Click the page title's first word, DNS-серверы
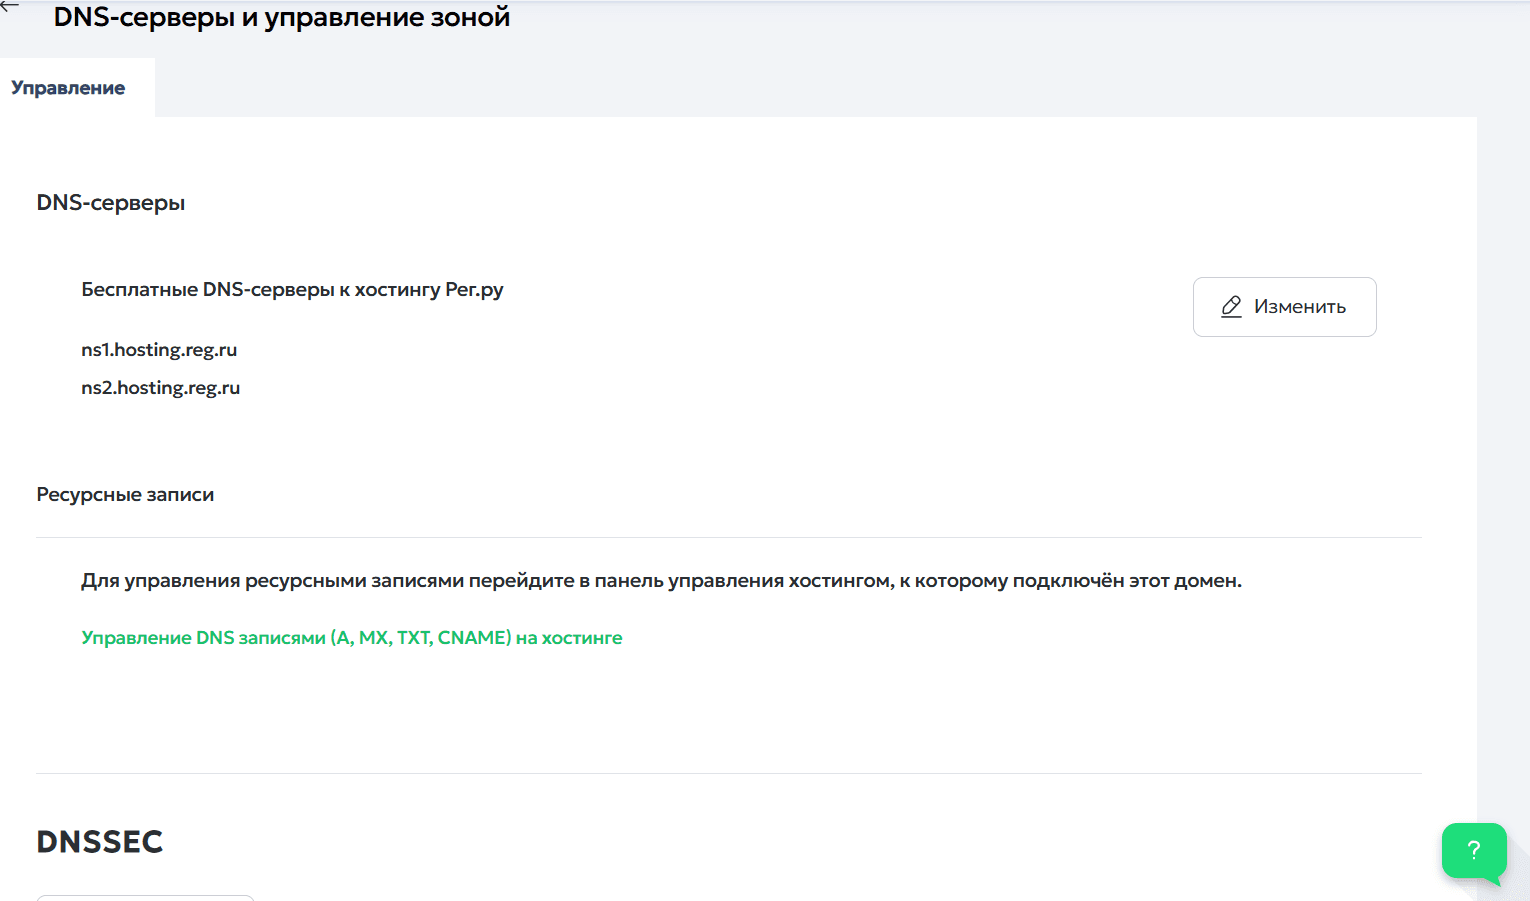This screenshot has width=1530, height=901. 144,17
